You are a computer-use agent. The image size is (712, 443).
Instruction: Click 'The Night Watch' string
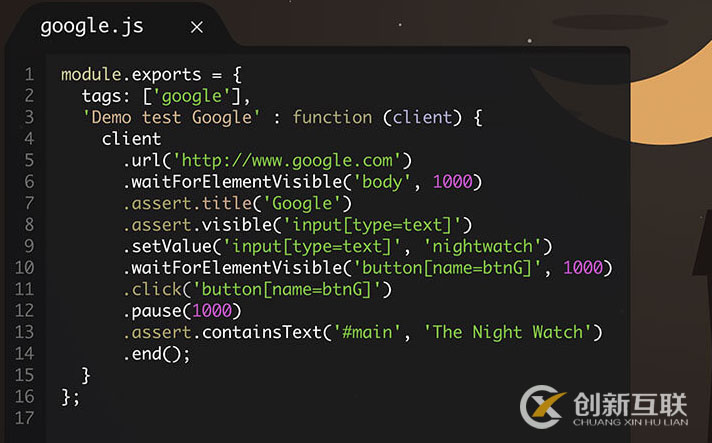tap(507, 332)
